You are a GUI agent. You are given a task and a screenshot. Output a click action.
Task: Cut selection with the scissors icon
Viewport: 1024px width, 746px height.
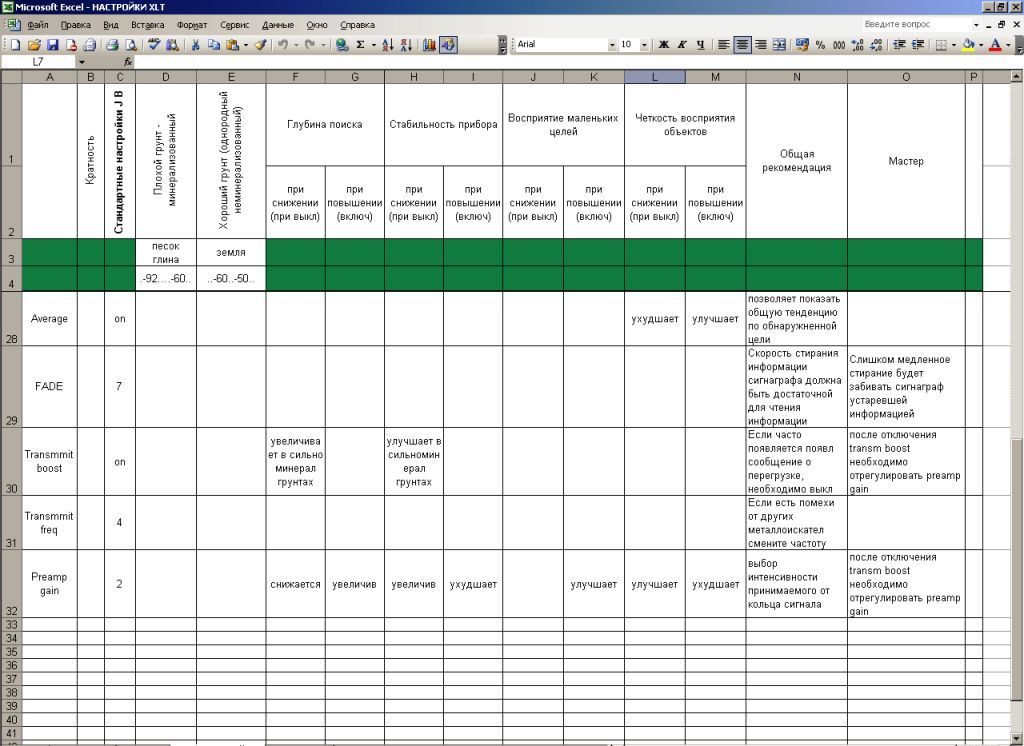coord(196,45)
